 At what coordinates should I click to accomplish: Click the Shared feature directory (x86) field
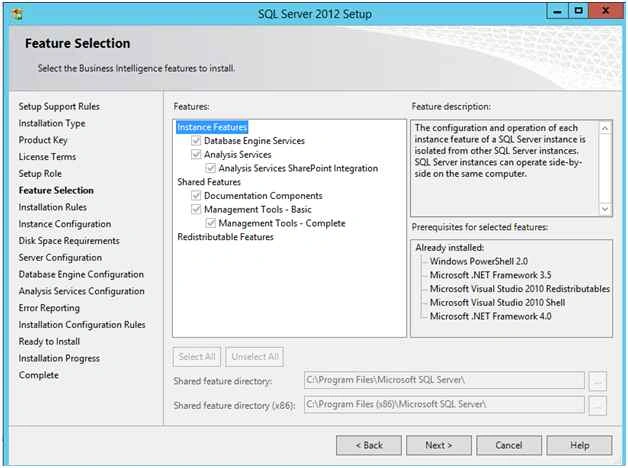click(x=444, y=404)
